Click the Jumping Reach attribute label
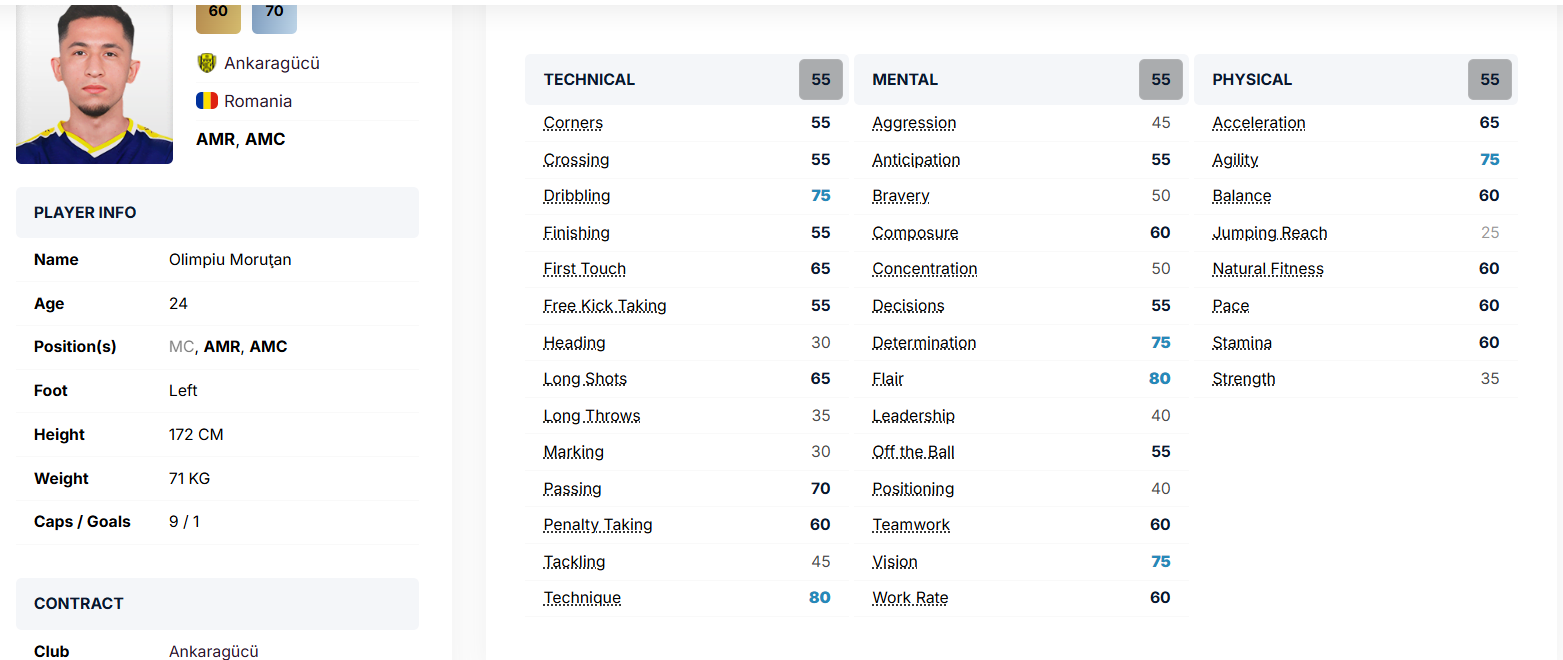This screenshot has width=1563, height=660. pos(1270,233)
